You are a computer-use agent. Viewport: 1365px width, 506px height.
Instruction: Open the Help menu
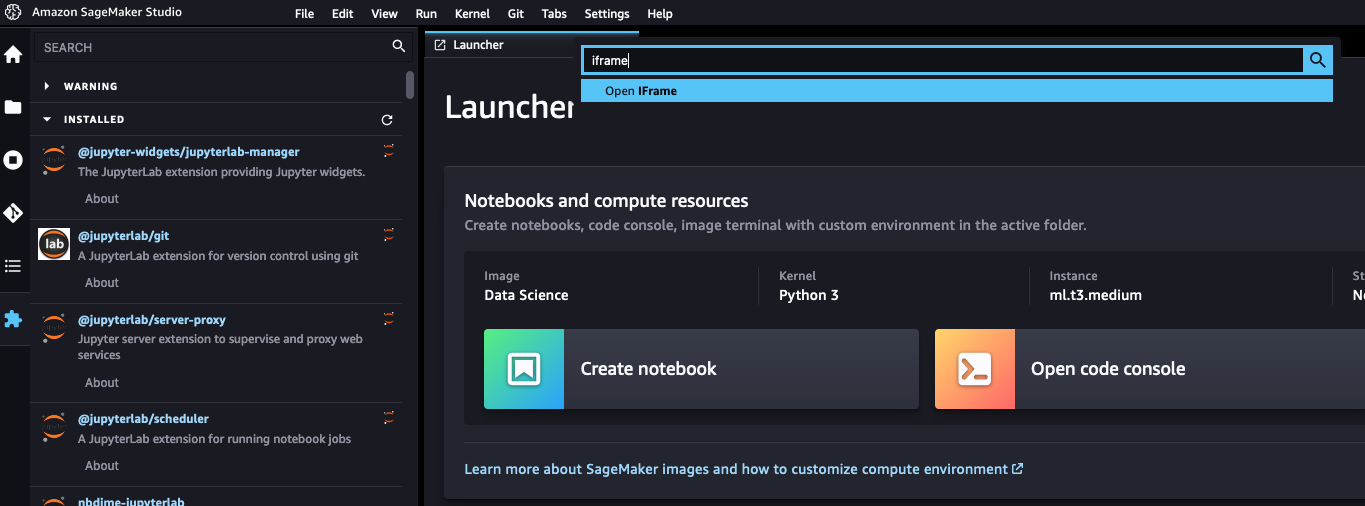[x=660, y=14]
